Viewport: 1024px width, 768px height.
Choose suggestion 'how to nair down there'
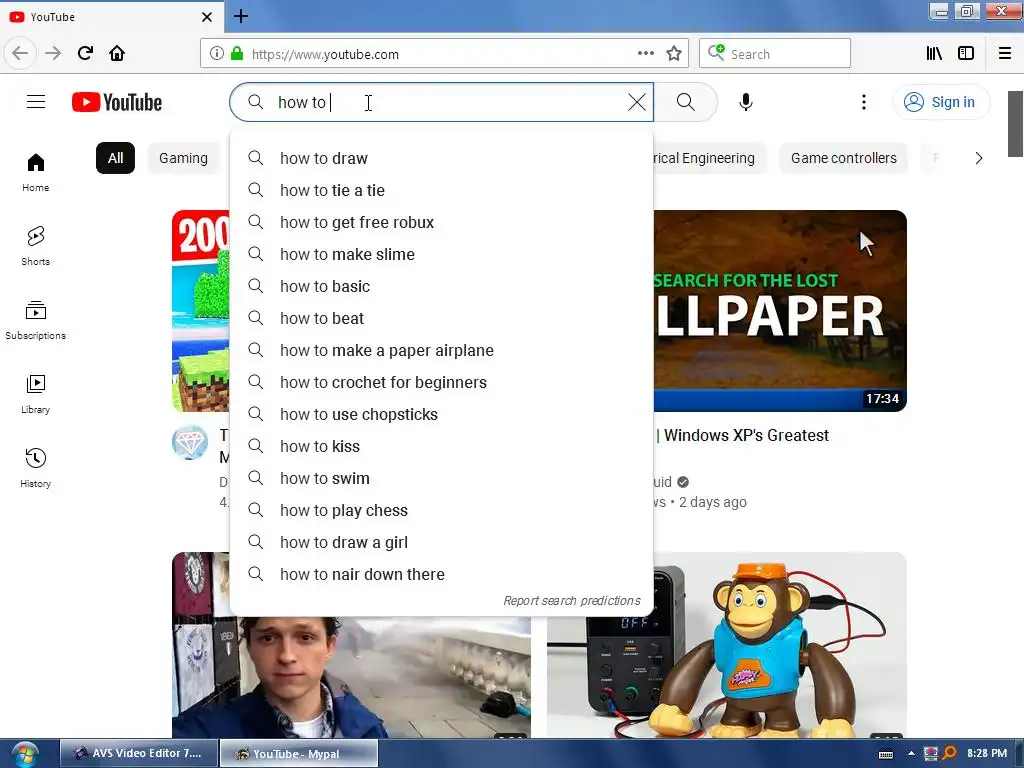pos(441,574)
